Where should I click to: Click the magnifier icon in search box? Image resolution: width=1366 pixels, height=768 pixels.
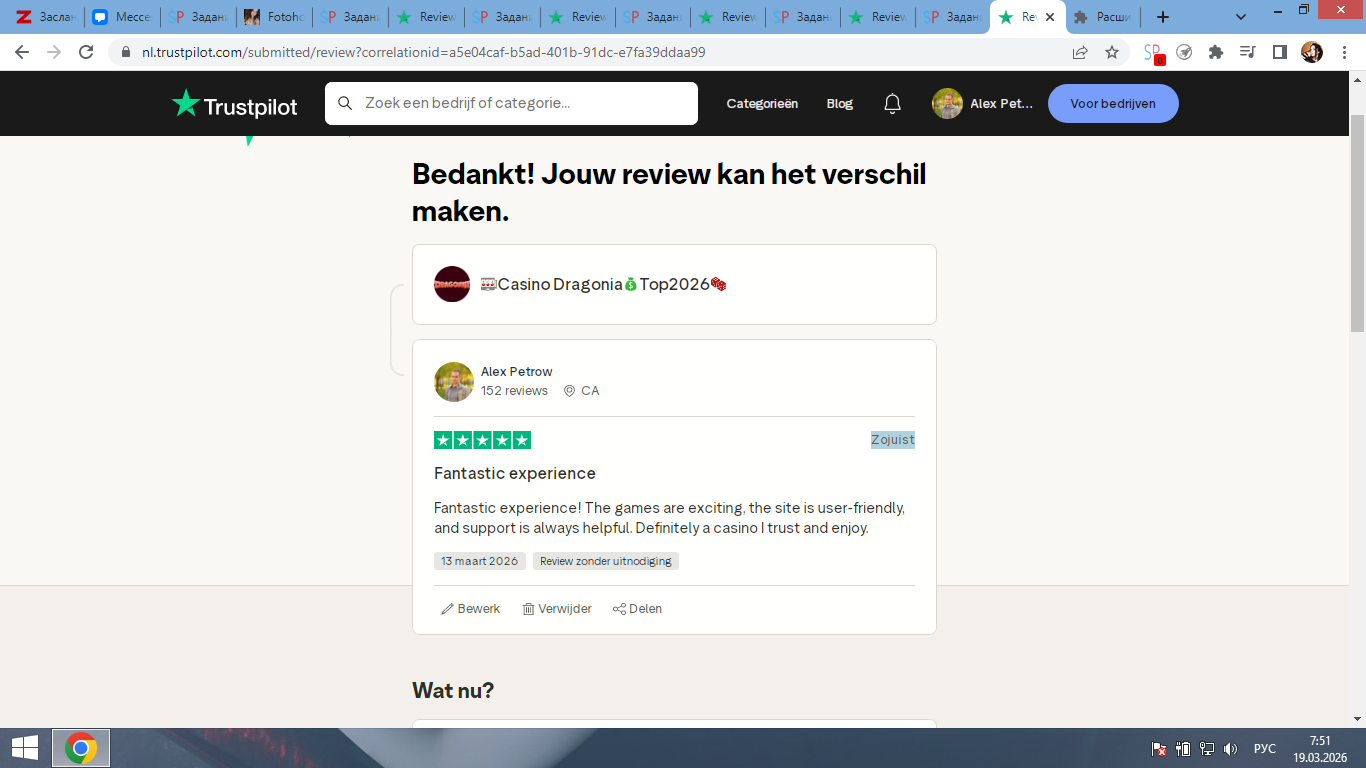point(345,103)
